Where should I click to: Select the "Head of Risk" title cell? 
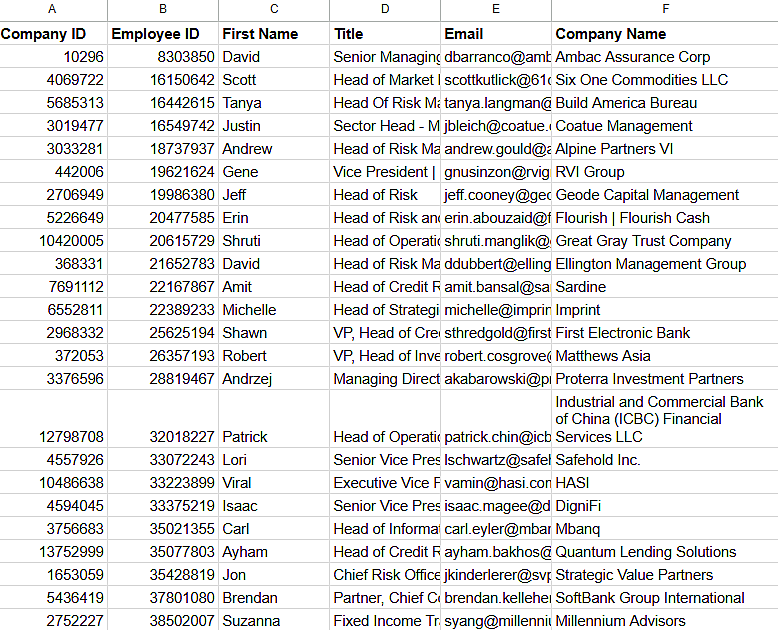(x=385, y=195)
